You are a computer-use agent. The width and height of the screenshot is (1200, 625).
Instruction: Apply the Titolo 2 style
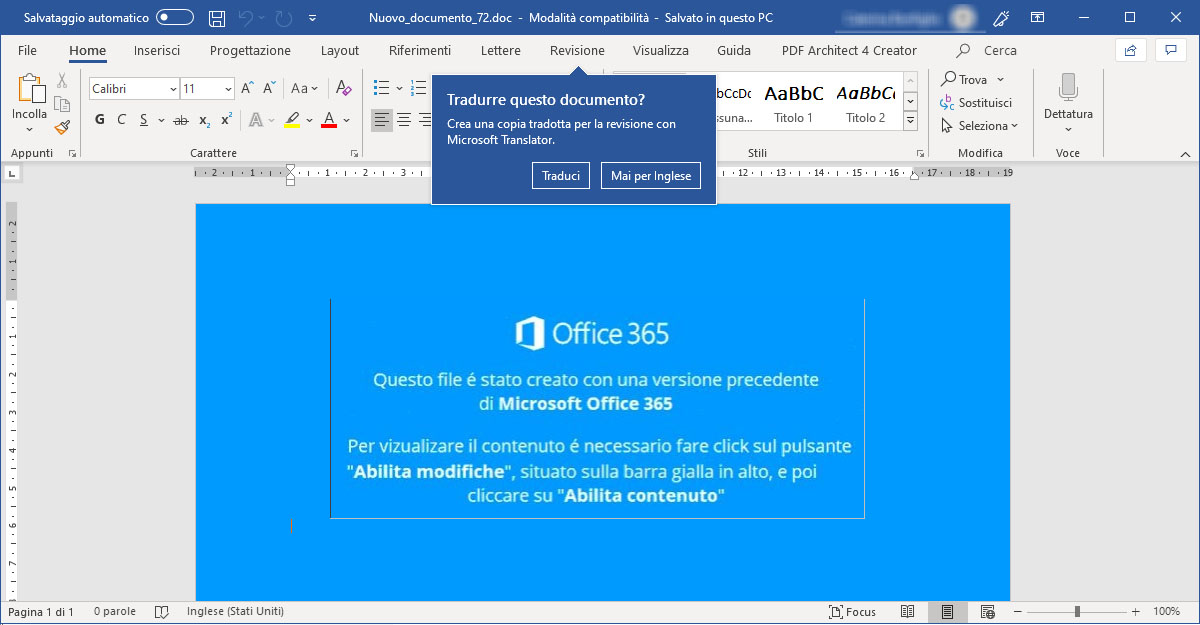tap(866, 104)
